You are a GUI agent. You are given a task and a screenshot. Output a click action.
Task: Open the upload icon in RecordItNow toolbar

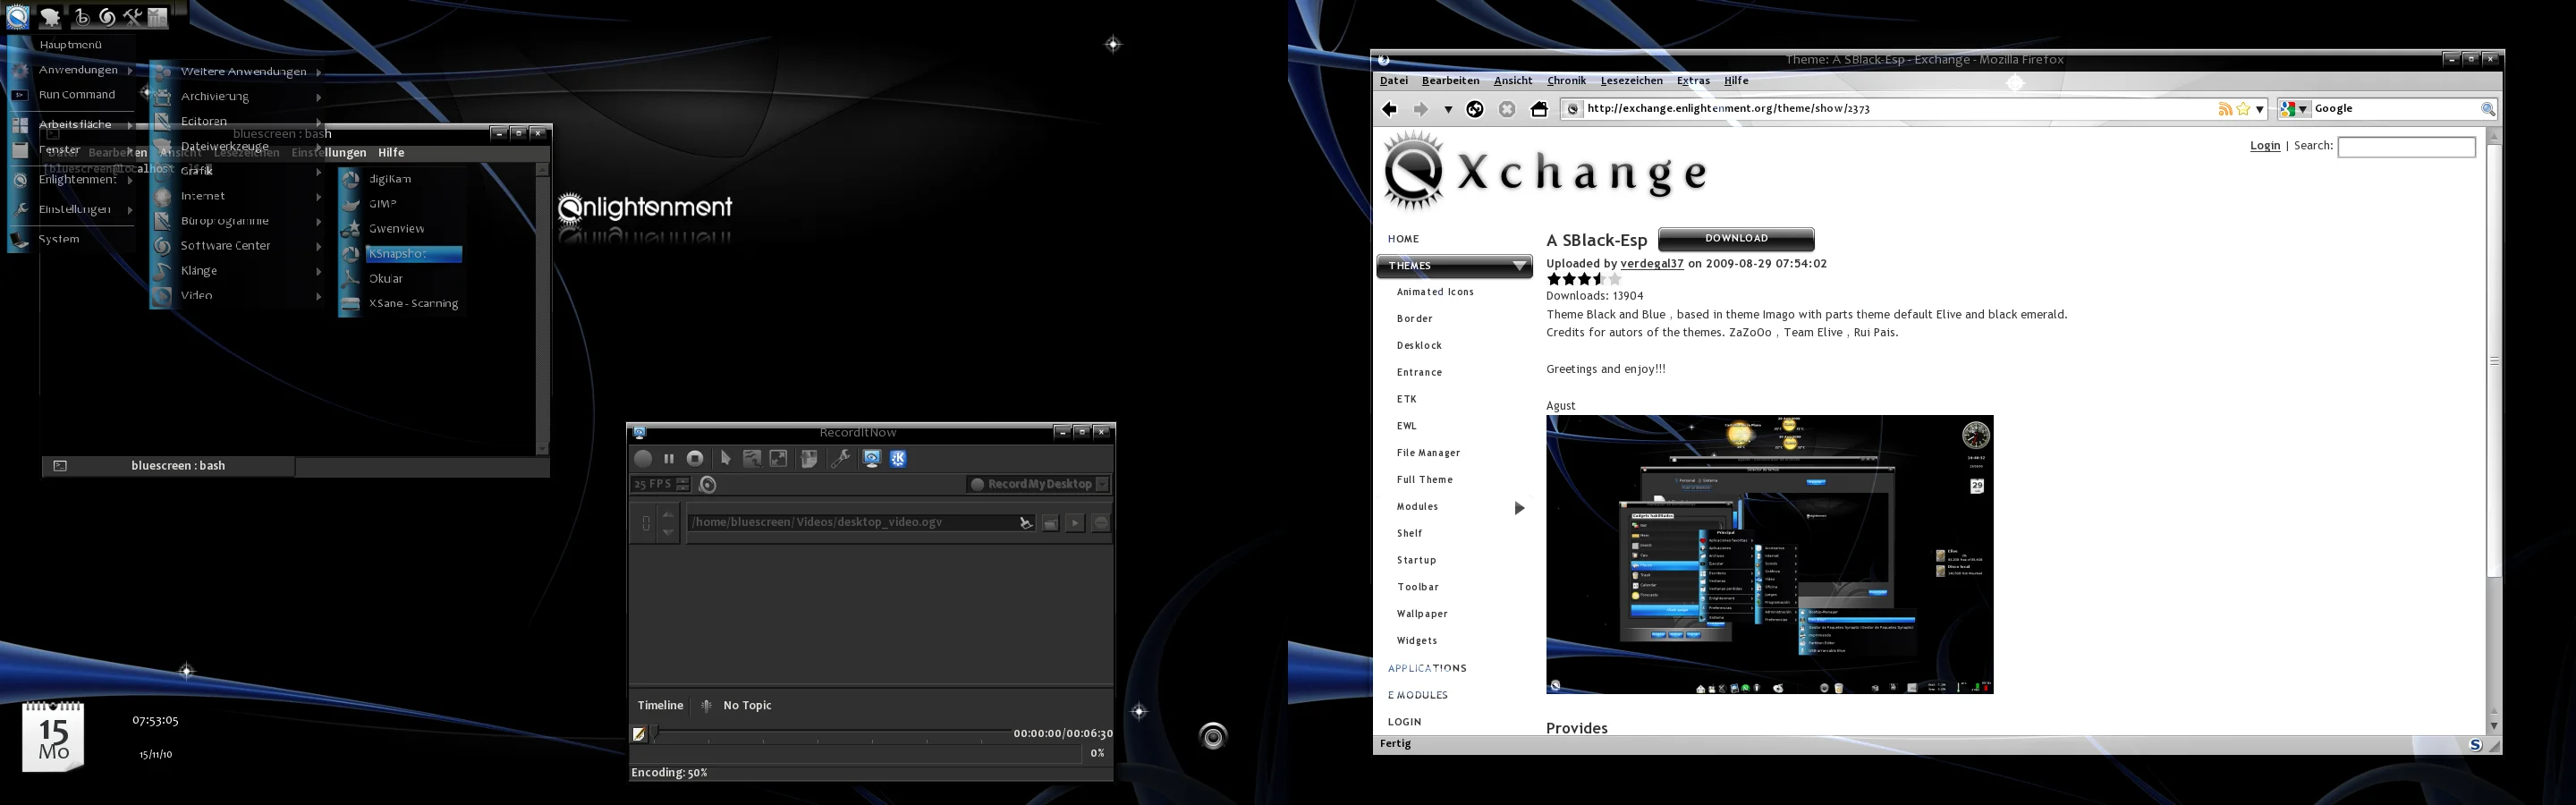click(808, 459)
